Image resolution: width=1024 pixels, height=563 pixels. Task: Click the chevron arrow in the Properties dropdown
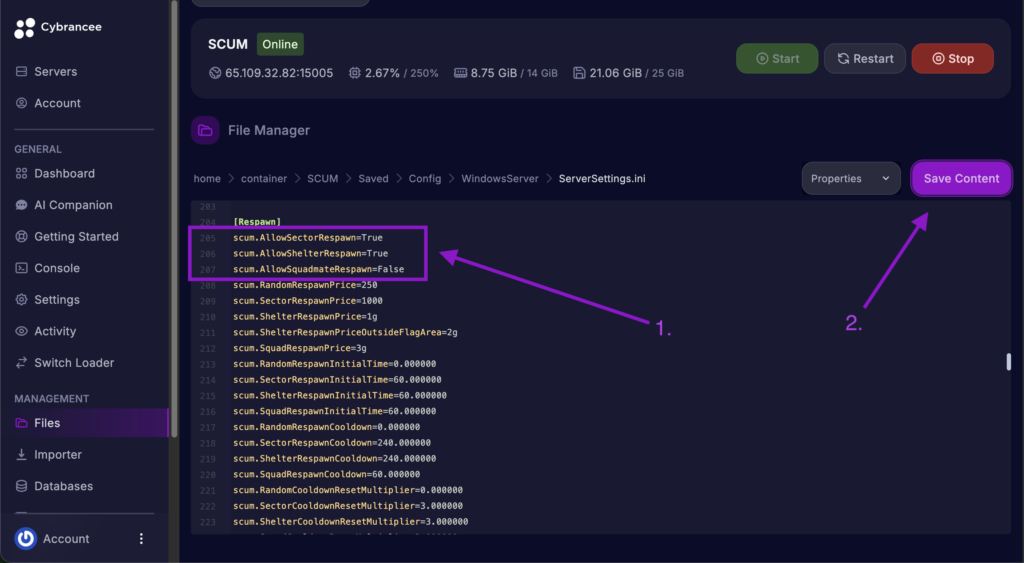click(886, 178)
